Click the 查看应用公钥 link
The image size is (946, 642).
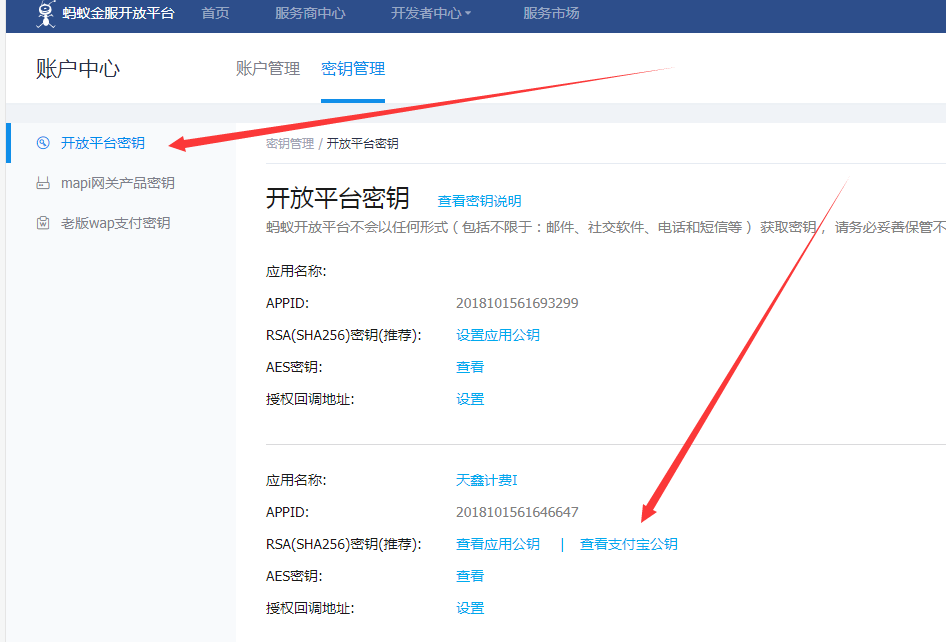[x=498, y=544]
